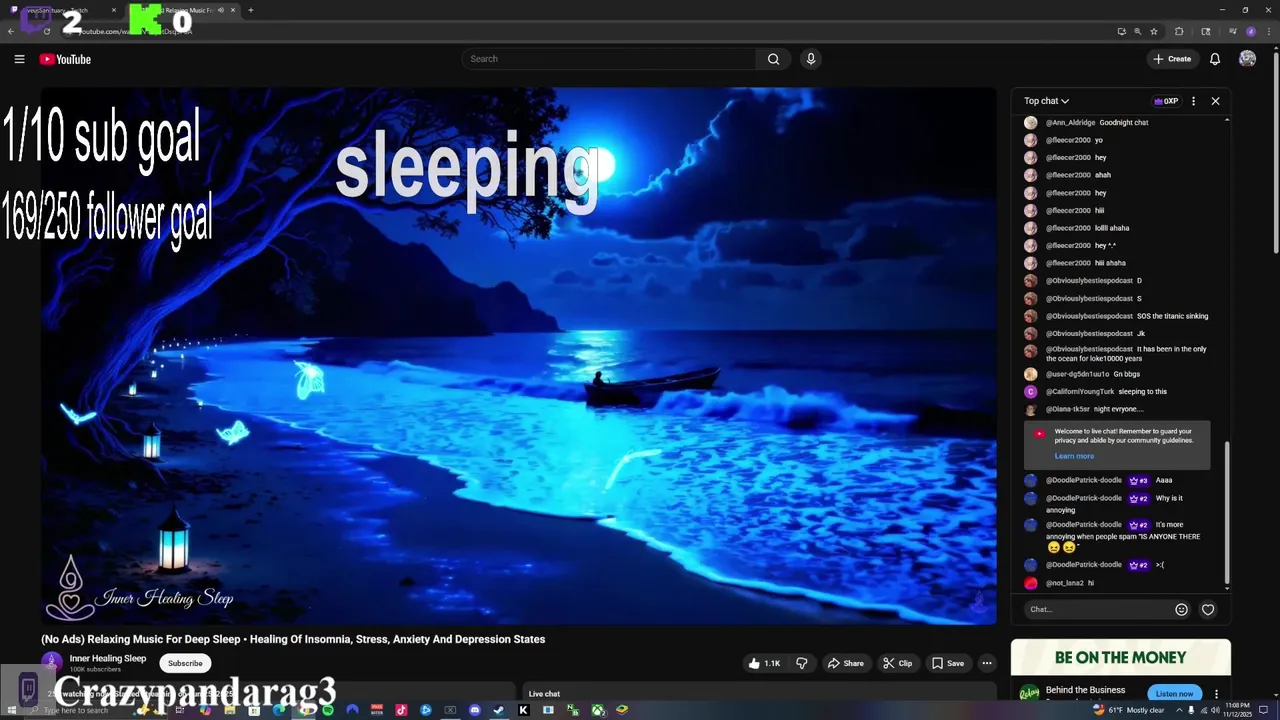Screen dimensions: 1280x720
Task: Open @Obviouslybestiespodcast avatar on SOS message
Action: click(x=1031, y=316)
